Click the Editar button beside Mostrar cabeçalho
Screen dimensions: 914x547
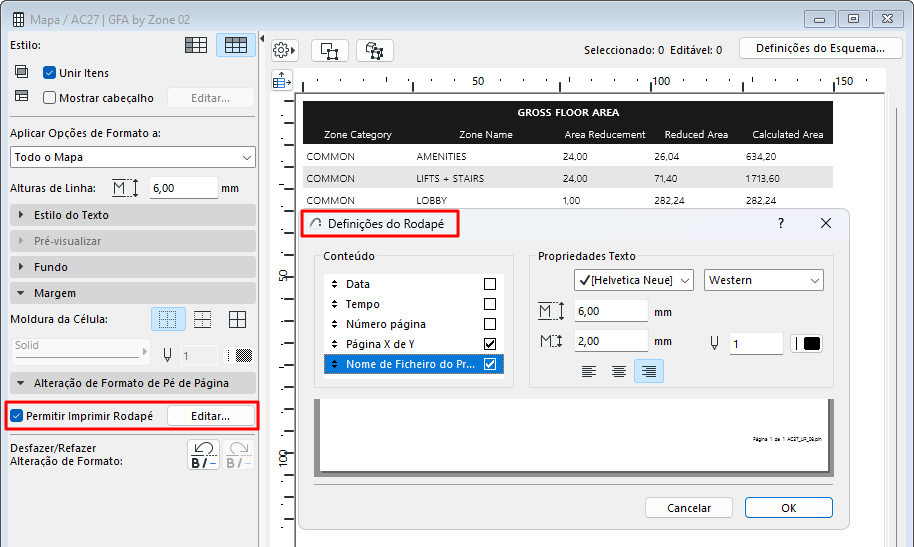210,98
